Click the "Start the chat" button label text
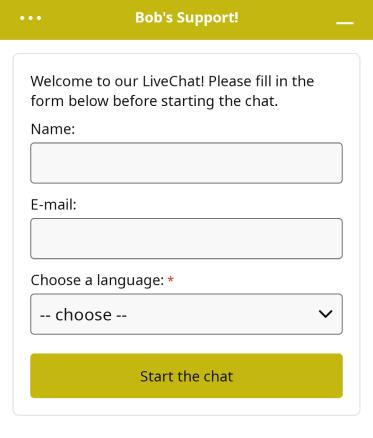 186,376
